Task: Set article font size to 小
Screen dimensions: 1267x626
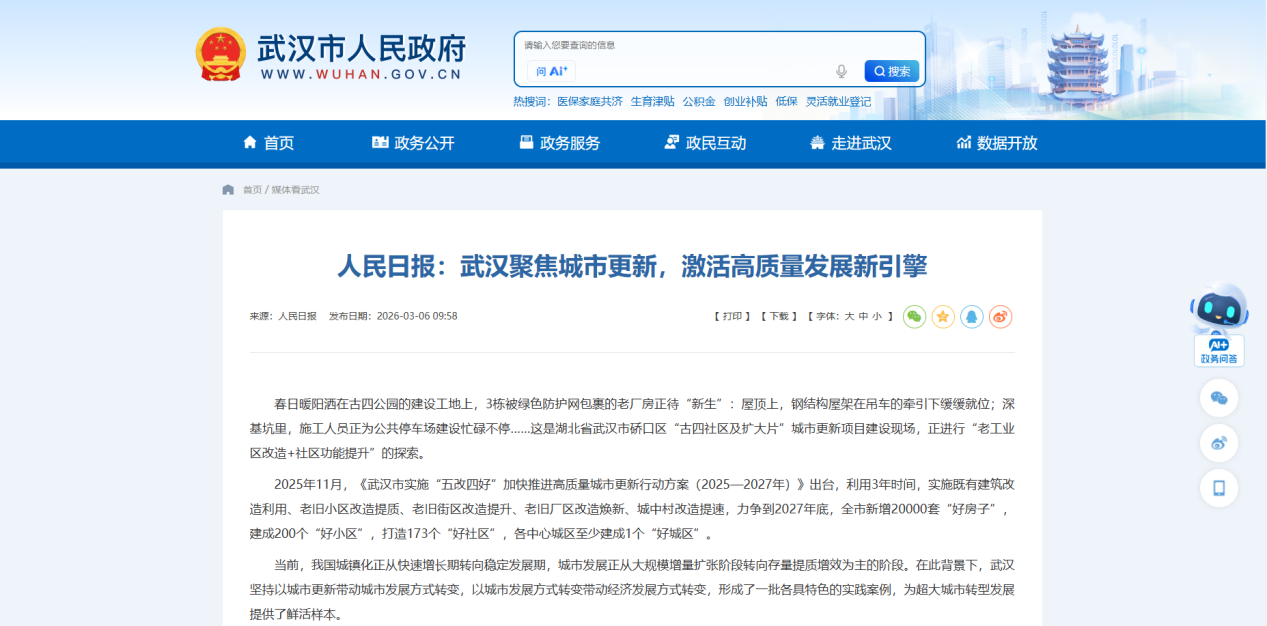Action: click(877, 316)
